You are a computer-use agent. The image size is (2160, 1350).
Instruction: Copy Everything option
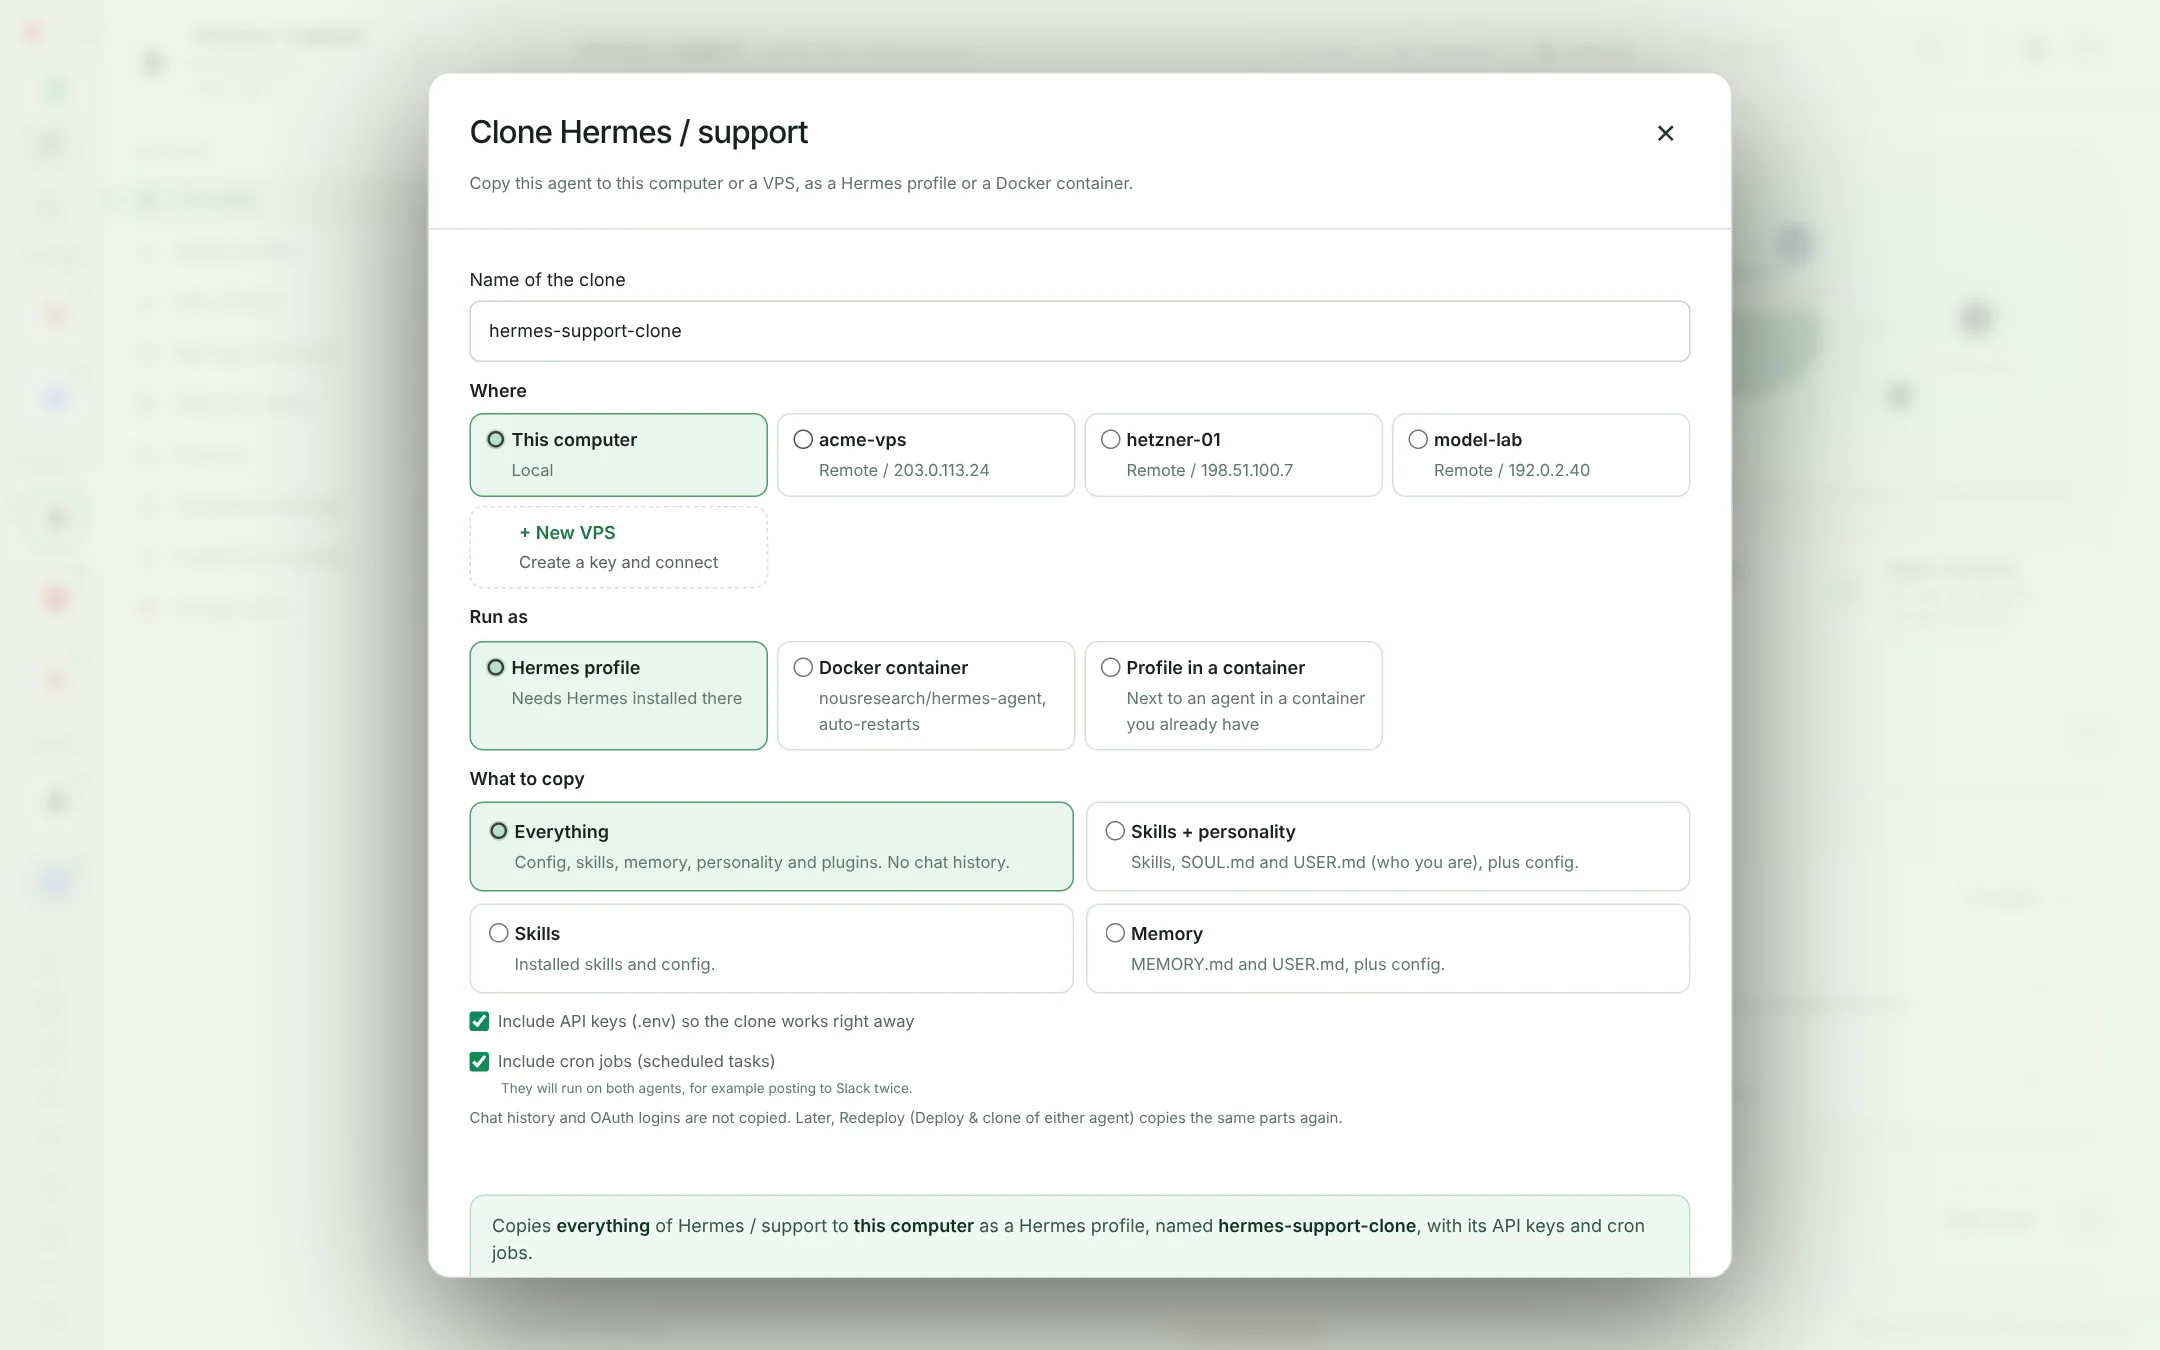point(771,846)
